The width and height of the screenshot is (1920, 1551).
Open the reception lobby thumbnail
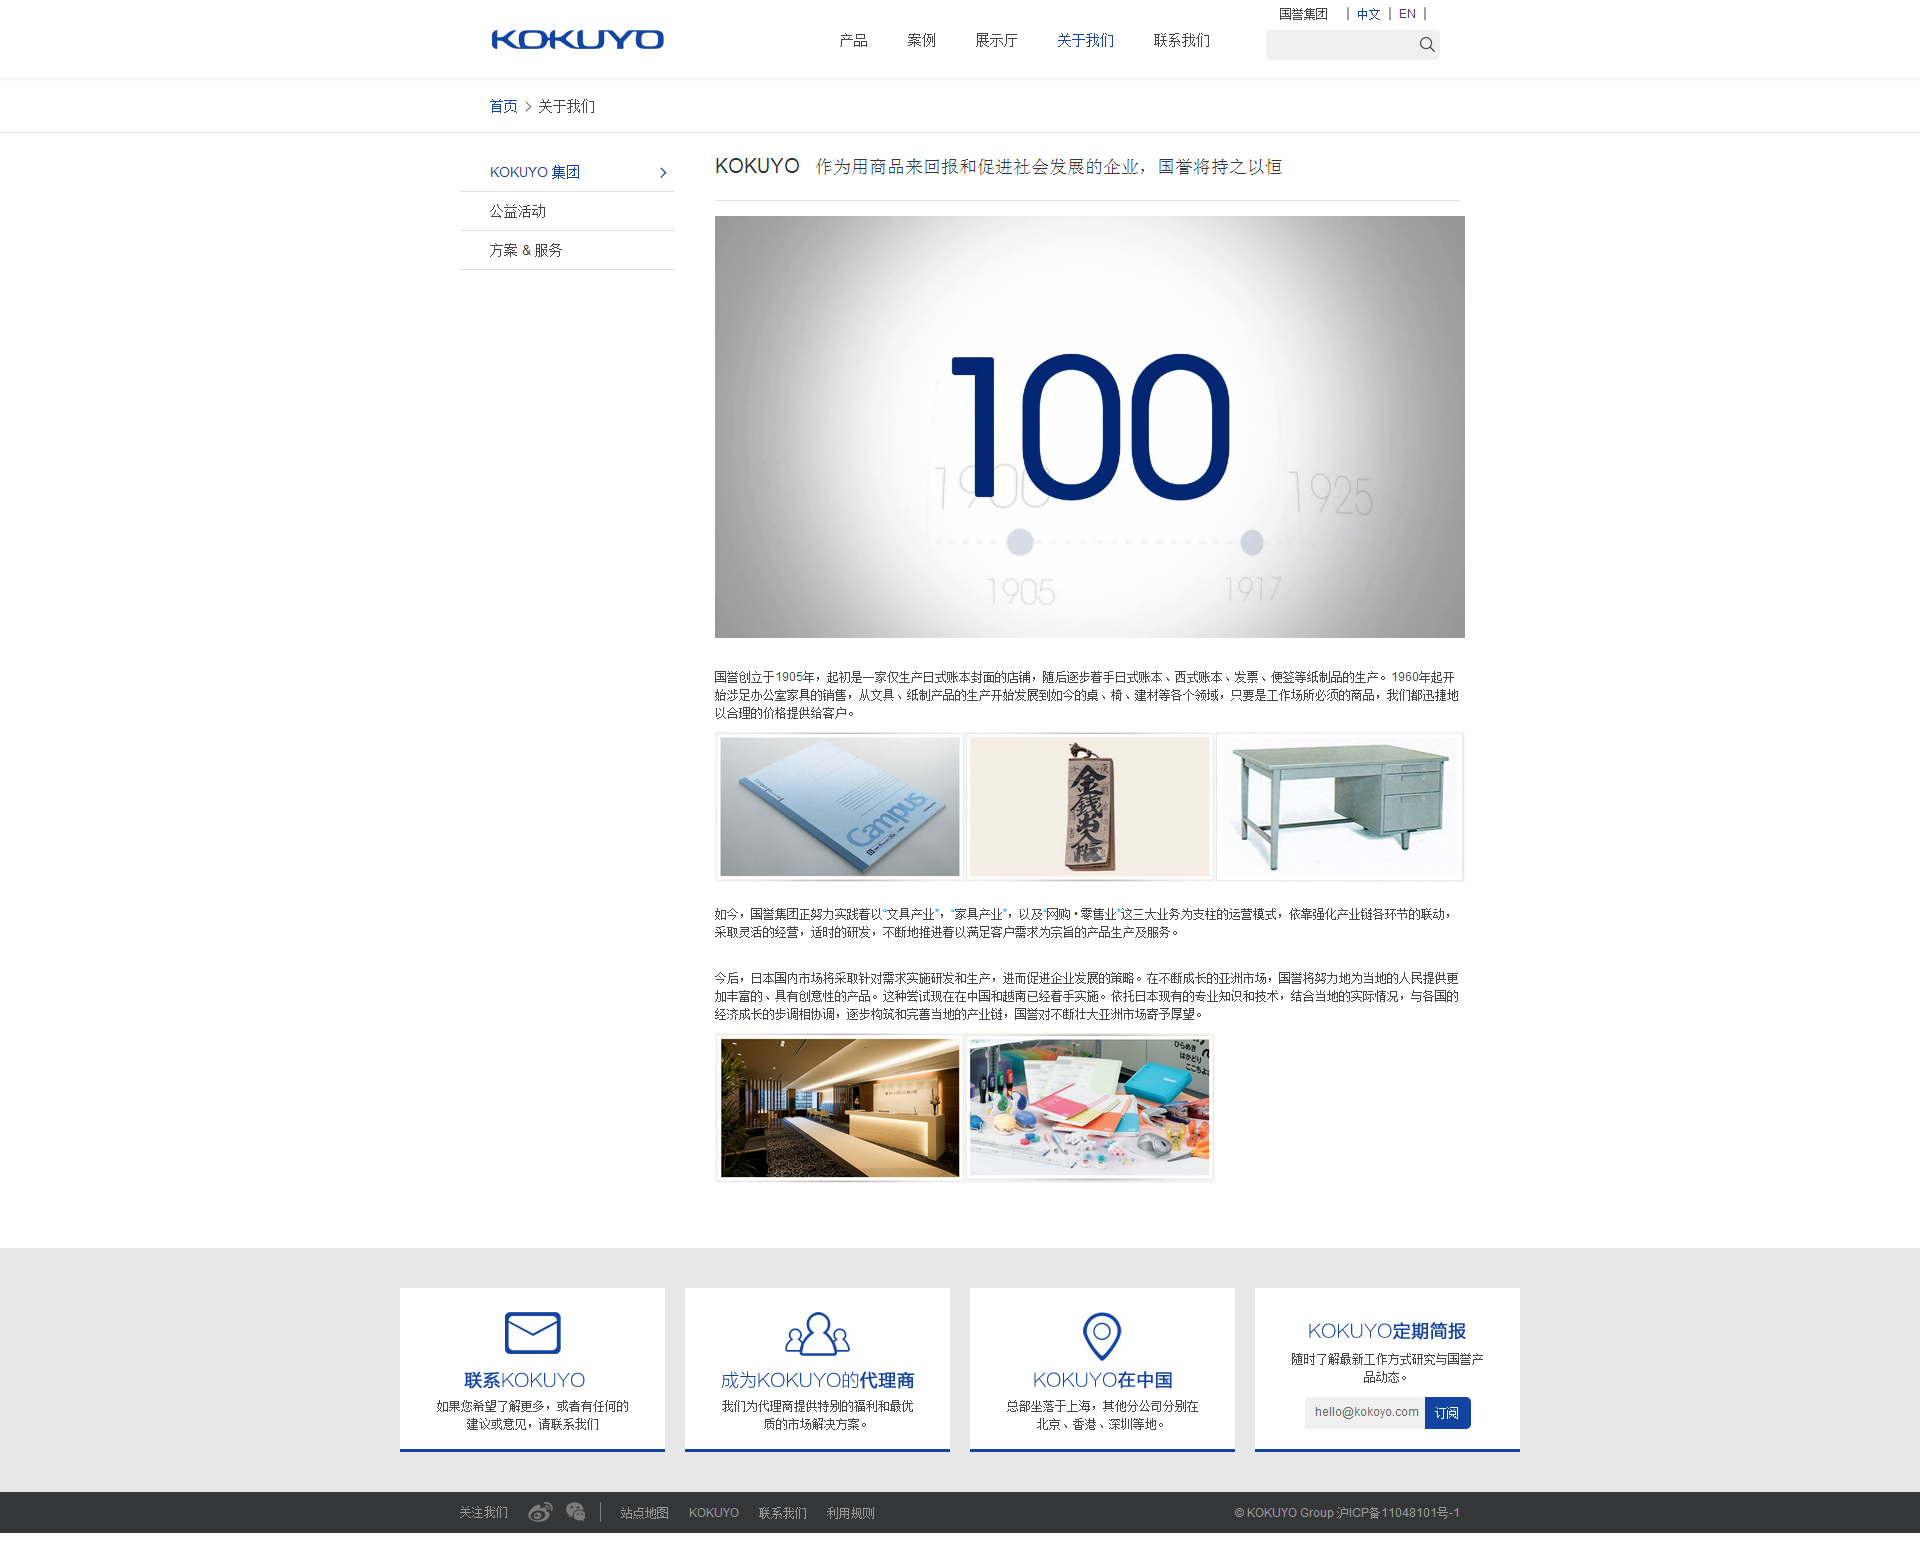coord(839,1108)
